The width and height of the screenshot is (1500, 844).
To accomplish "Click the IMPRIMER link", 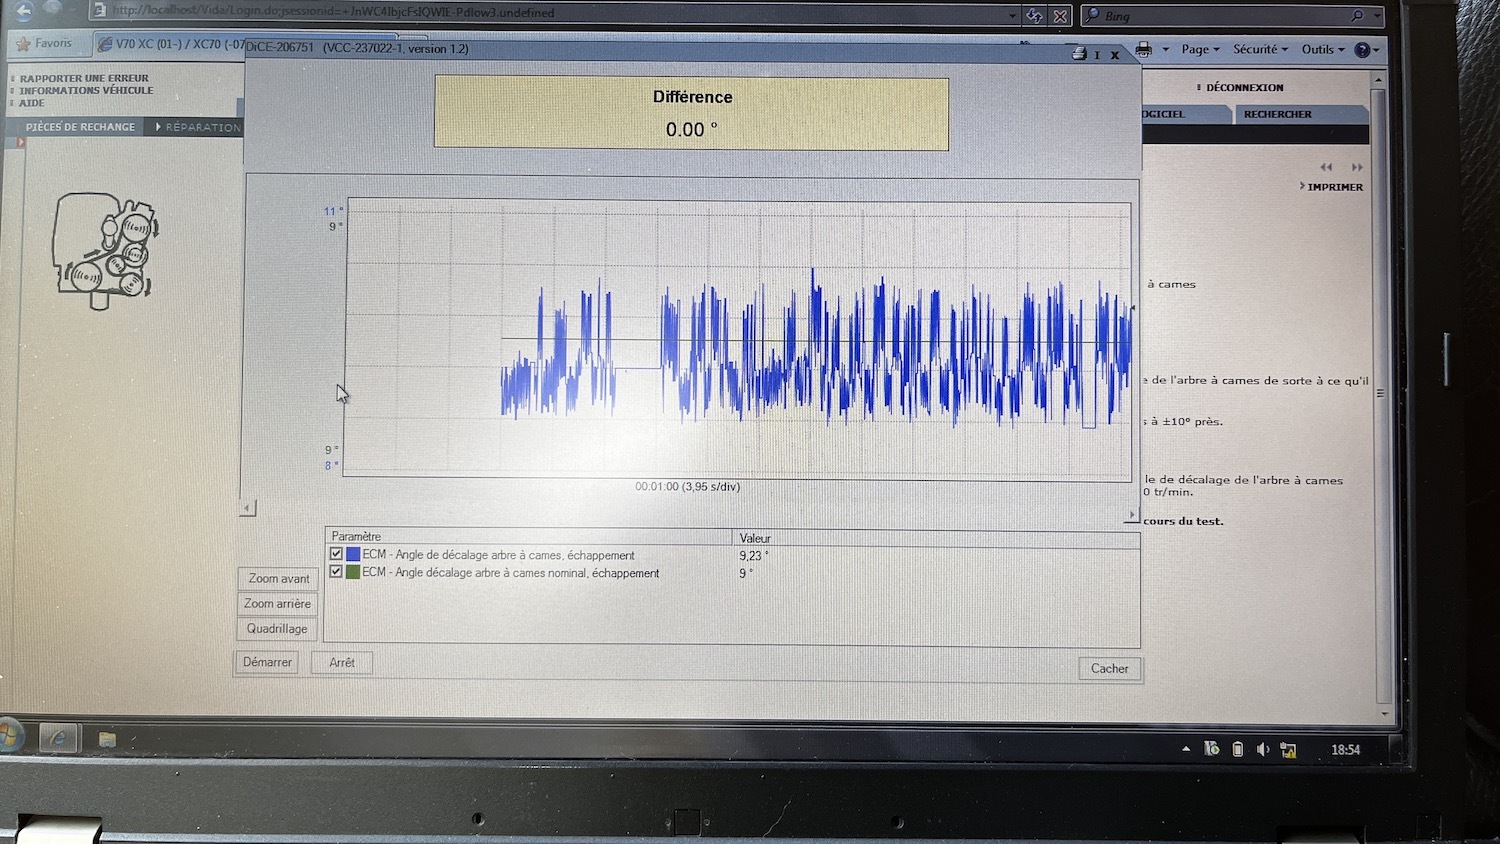I will tap(1335, 187).
